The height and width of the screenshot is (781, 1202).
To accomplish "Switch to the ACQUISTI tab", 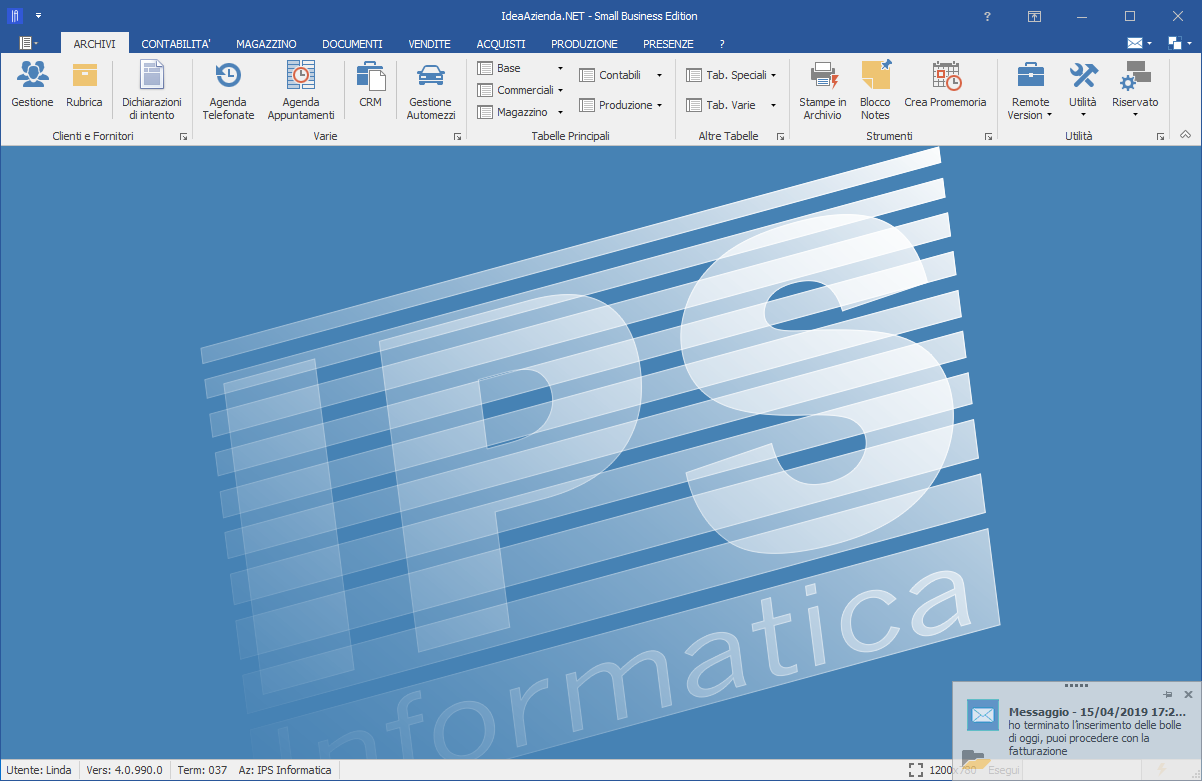I will pyautogui.click(x=501, y=44).
